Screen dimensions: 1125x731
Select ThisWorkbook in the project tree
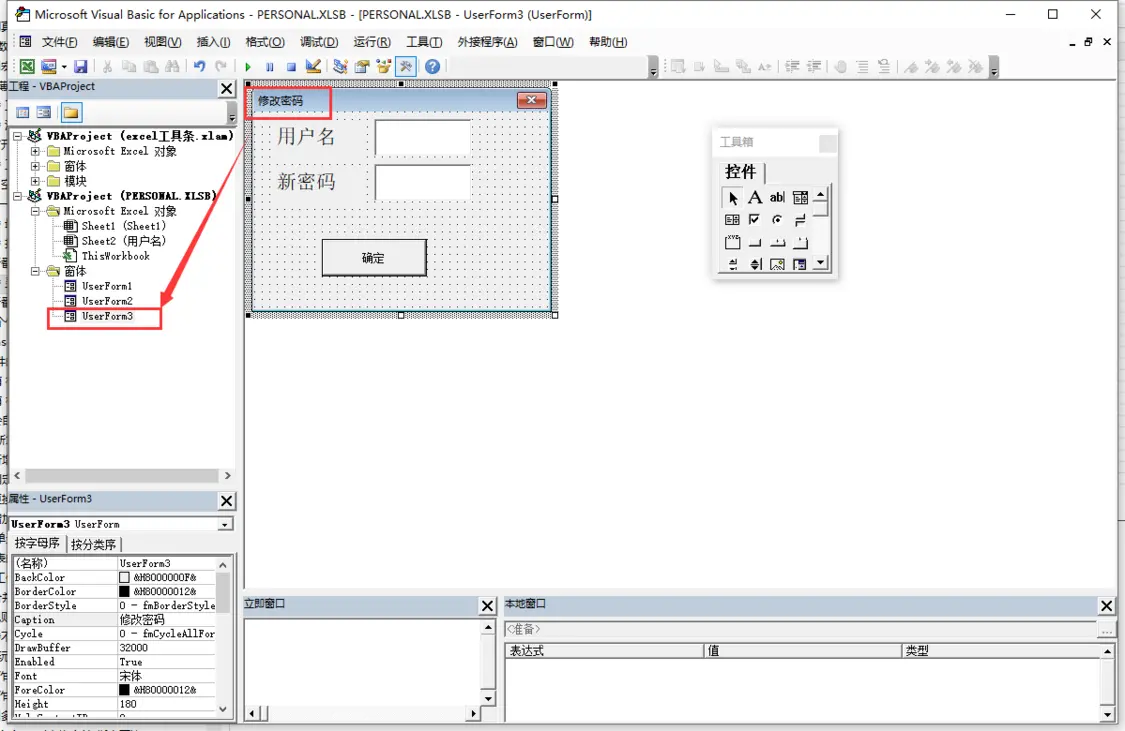(116, 256)
